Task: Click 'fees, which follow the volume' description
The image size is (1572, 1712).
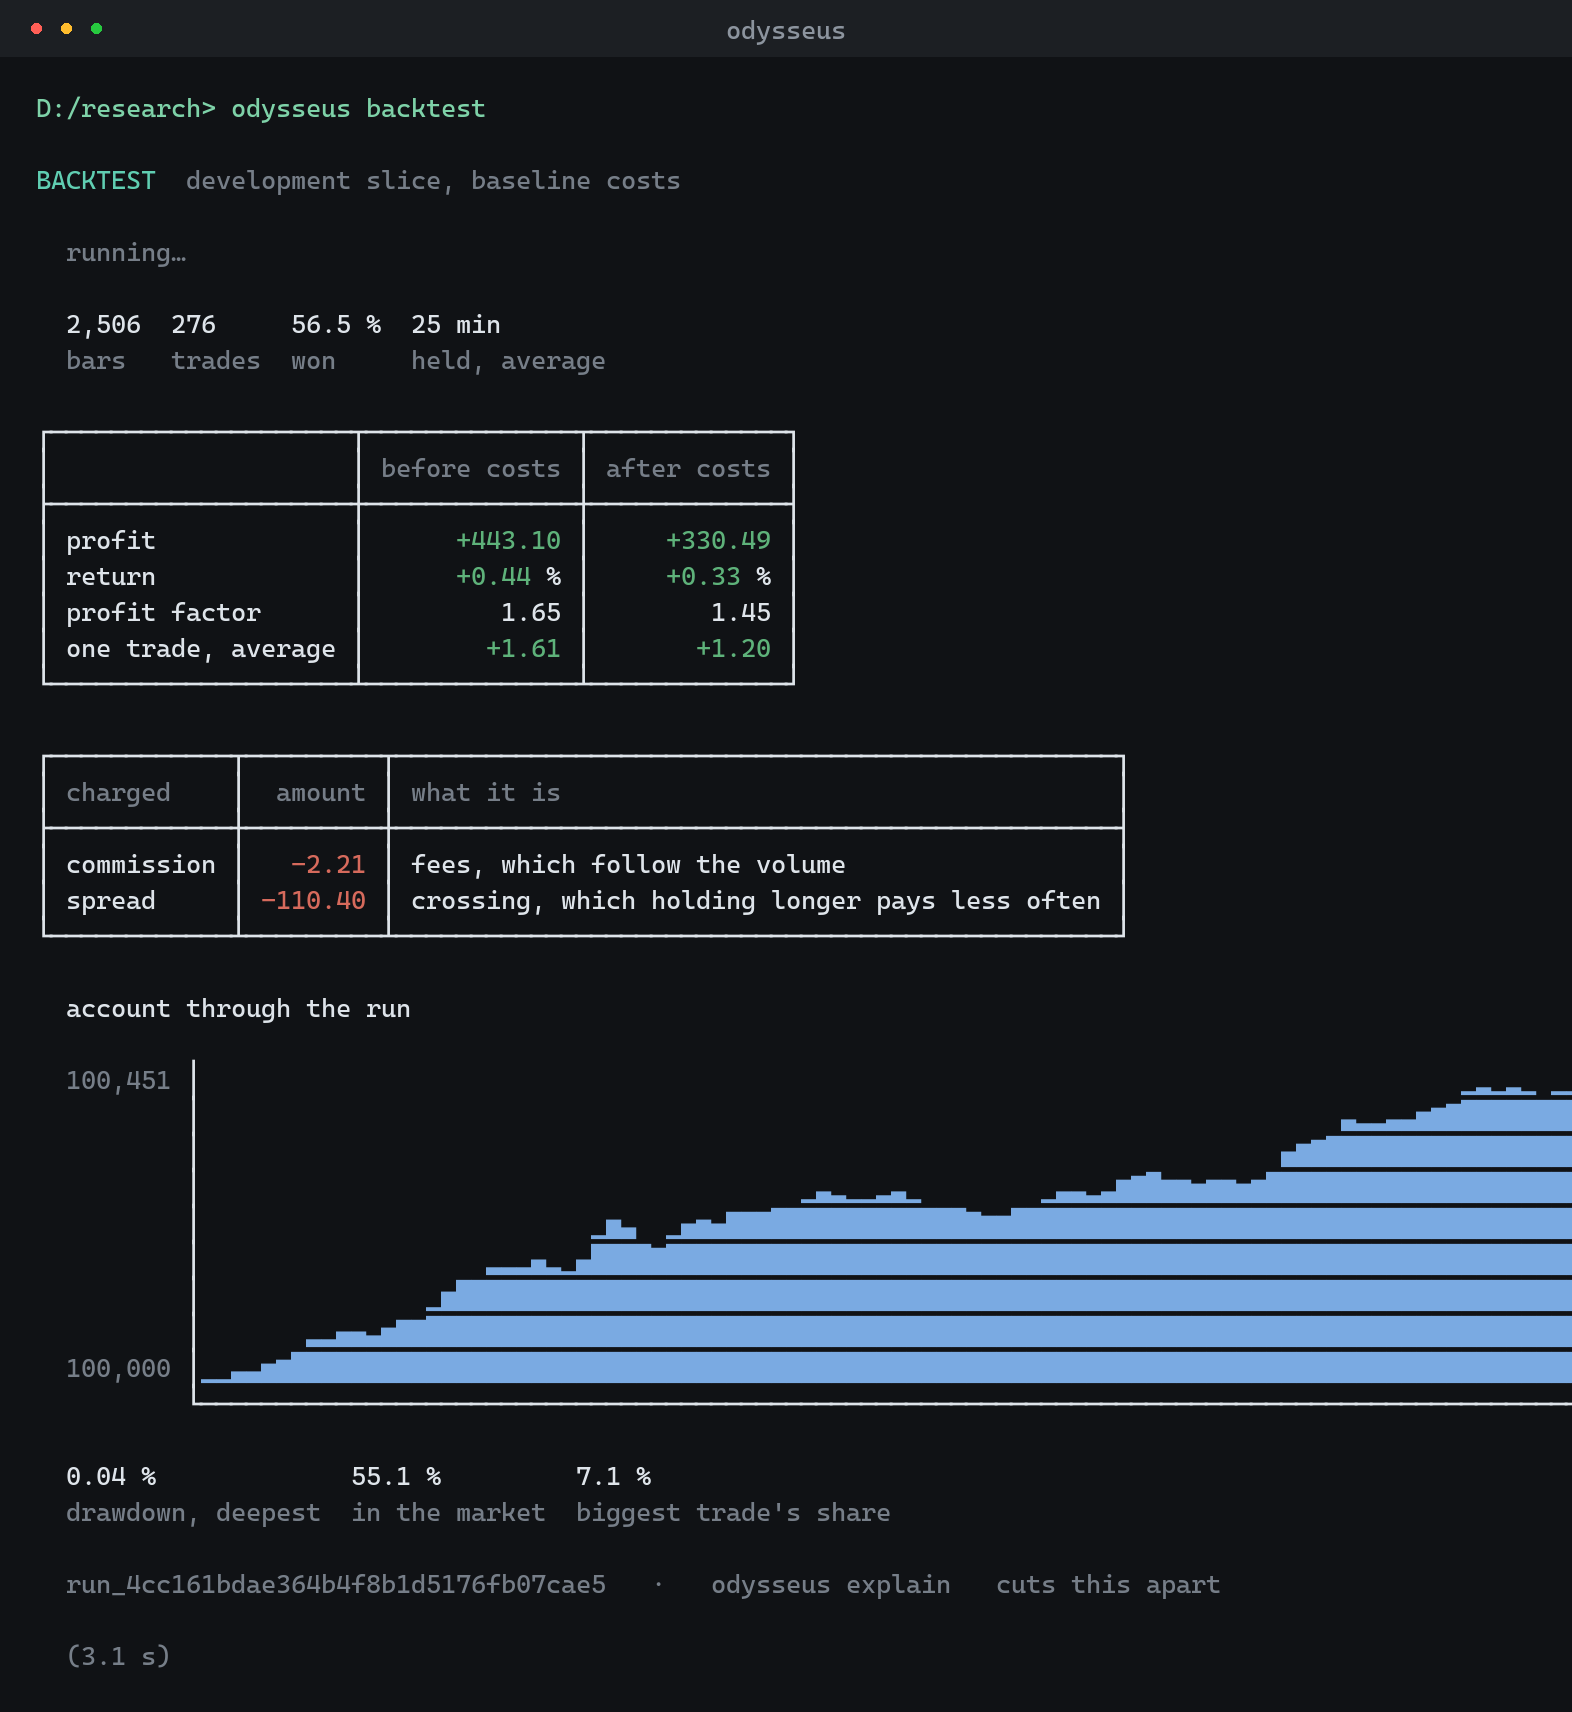Action: pos(628,865)
